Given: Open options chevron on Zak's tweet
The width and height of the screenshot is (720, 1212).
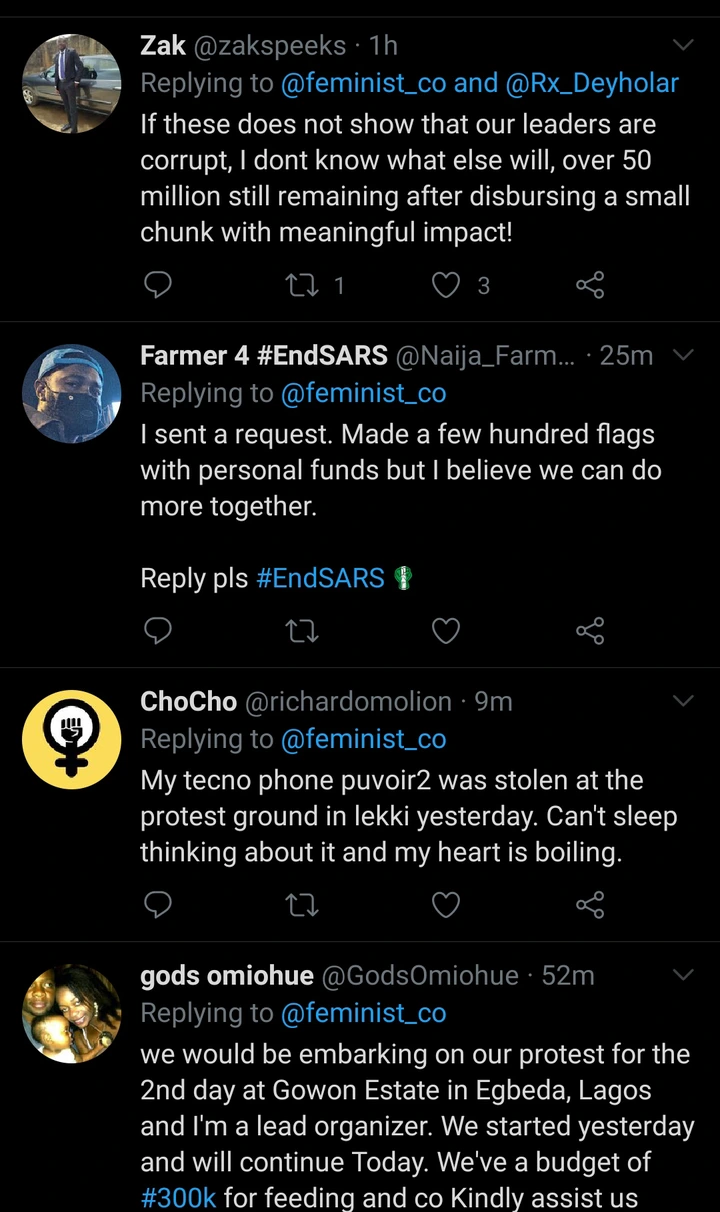Looking at the screenshot, I should pos(683,45).
